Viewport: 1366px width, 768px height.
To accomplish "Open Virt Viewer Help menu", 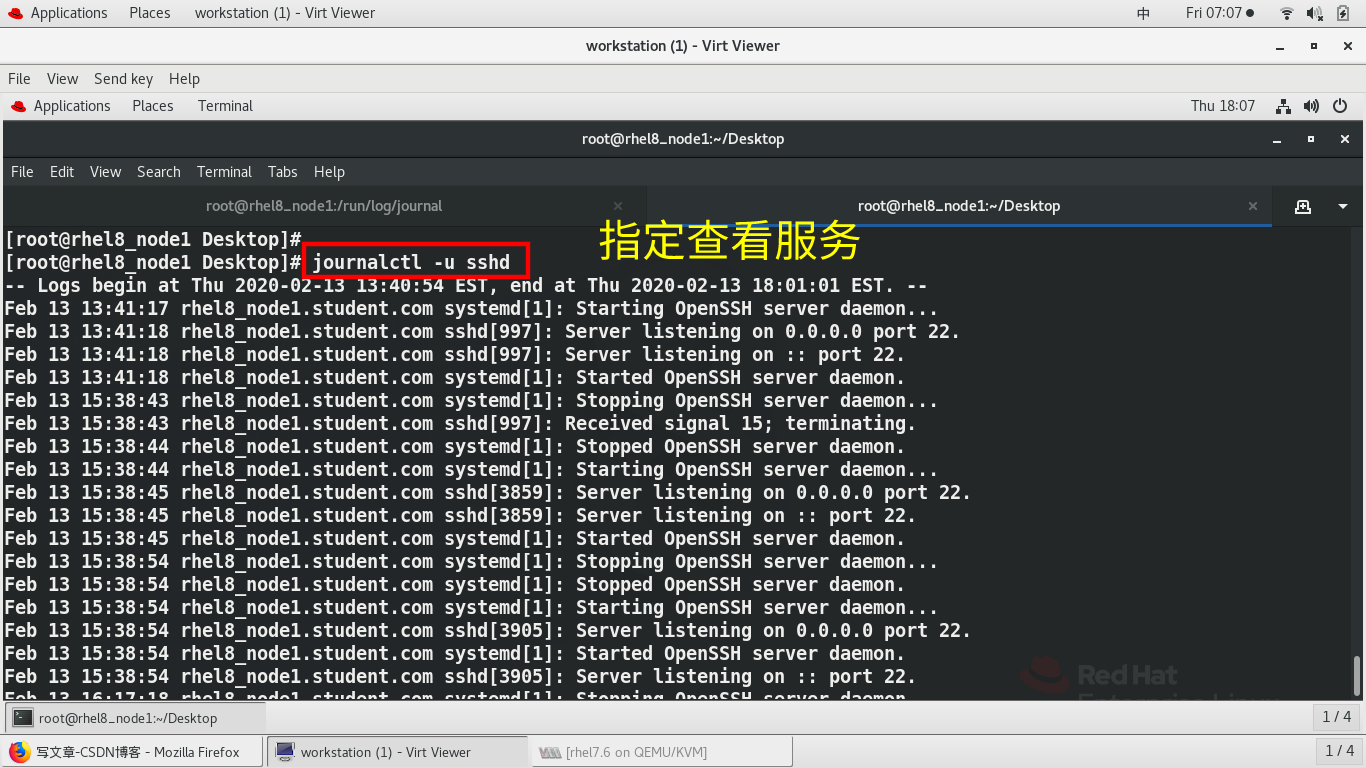I will tap(184, 79).
